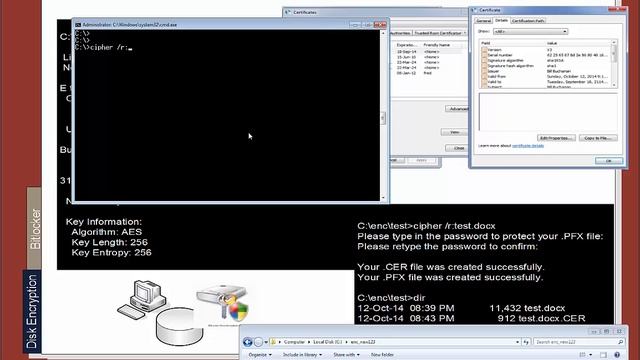Click the cmd.exe title bar icon
Viewport: 640px width, 360px height.
[78, 25]
